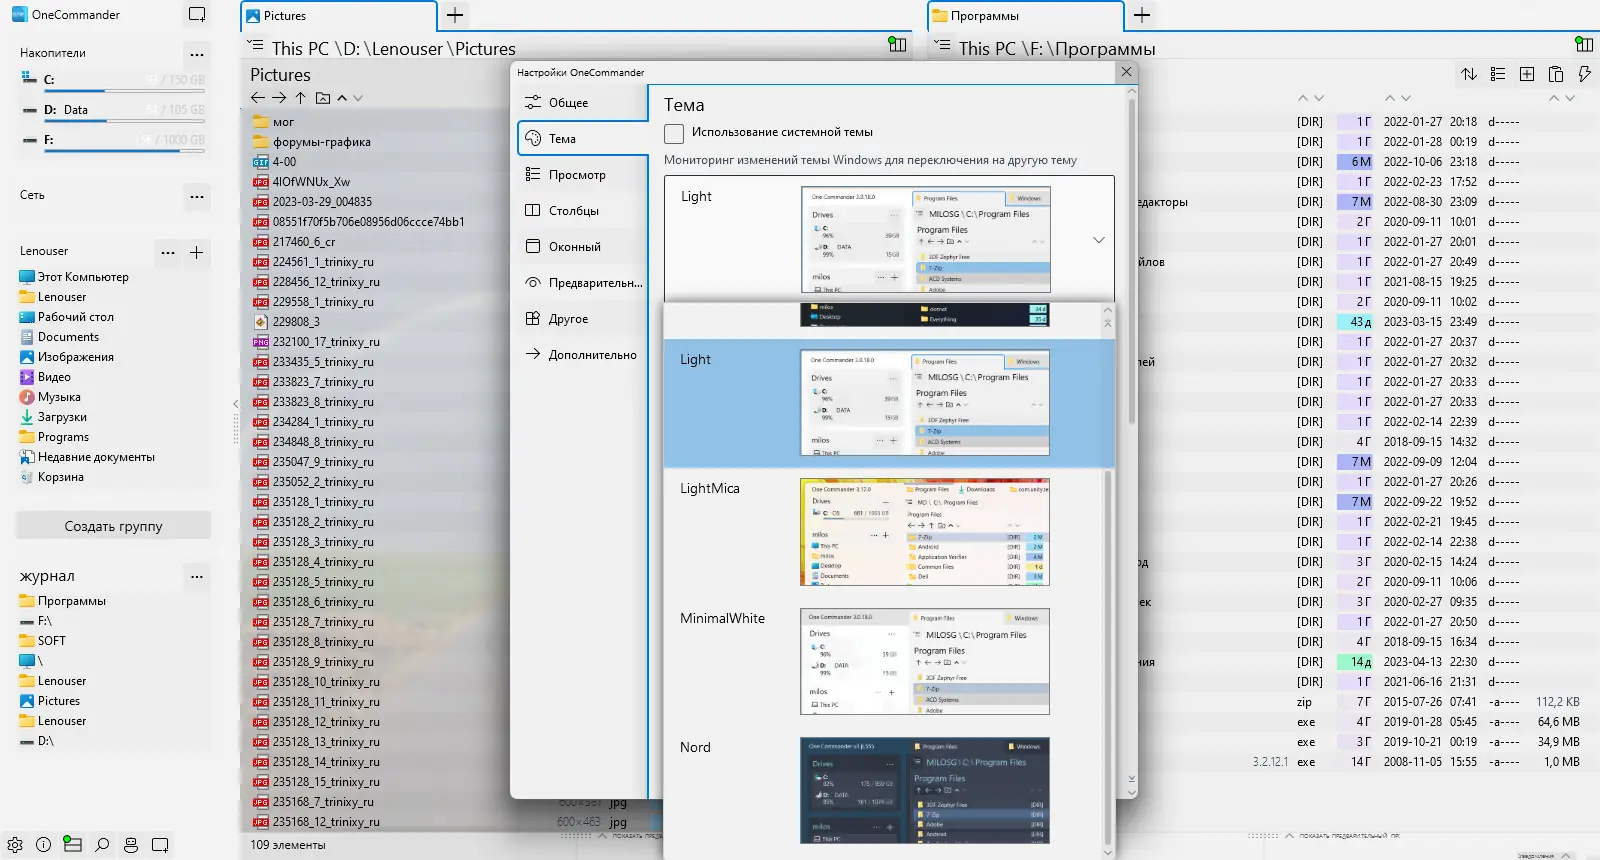Open the options menu of the Lenouser favorites group

point(168,252)
